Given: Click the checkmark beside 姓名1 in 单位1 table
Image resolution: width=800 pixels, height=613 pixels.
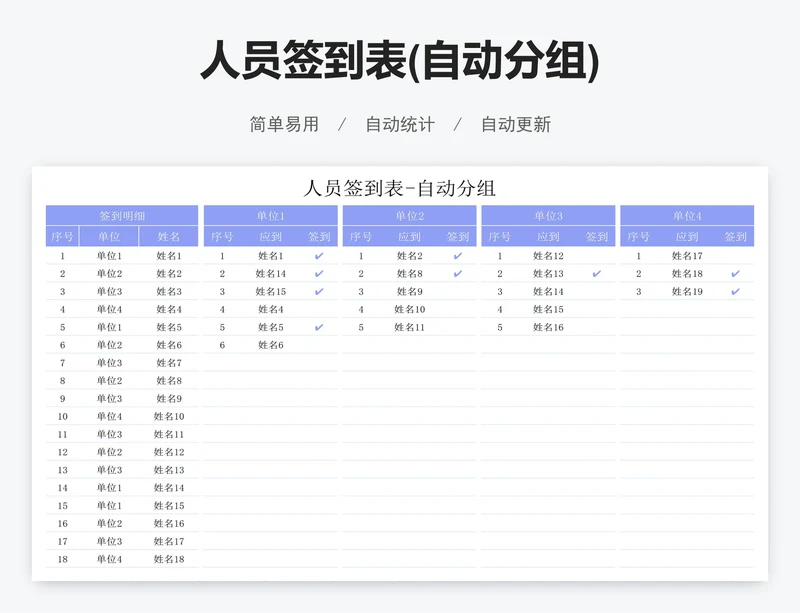Looking at the screenshot, I should coord(319,256).
